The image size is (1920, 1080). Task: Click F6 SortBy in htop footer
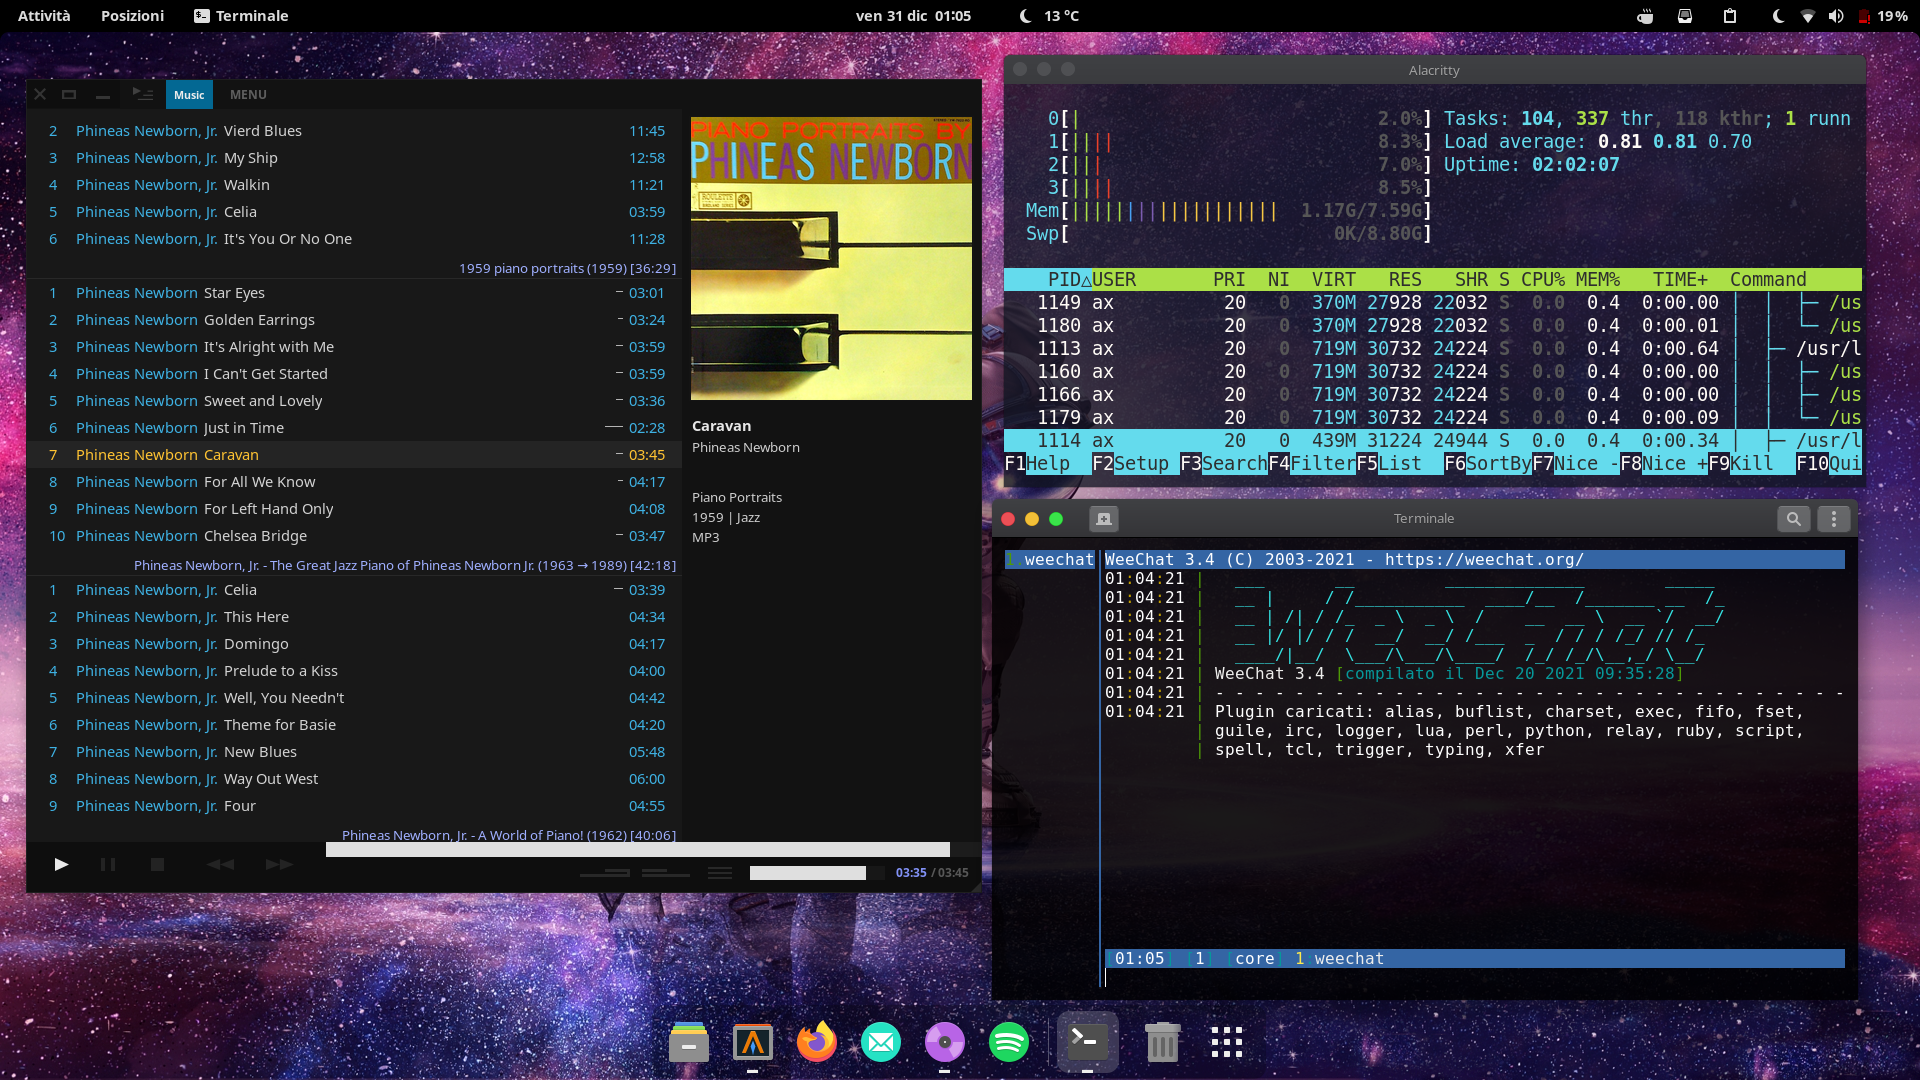click(x=1488, y=464)
